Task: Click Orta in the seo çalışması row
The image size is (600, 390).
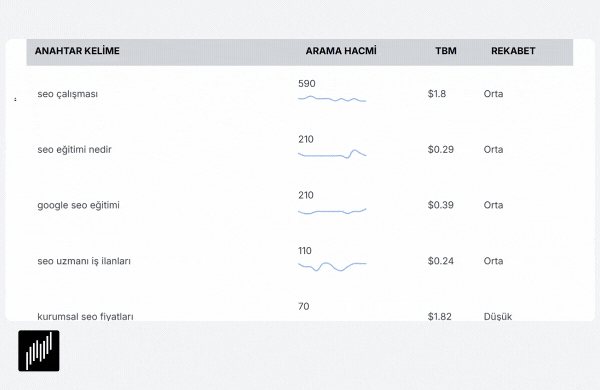Action: click(x=493, y=94)
